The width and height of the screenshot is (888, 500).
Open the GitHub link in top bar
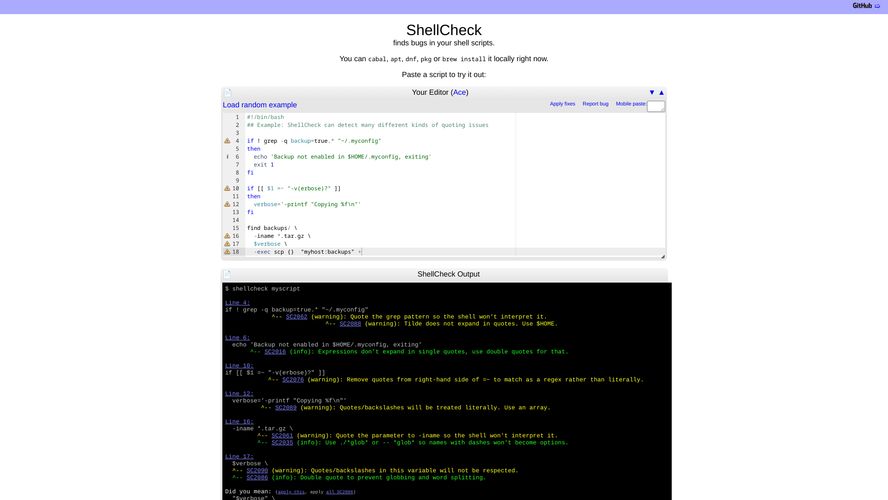pos(866,6)
